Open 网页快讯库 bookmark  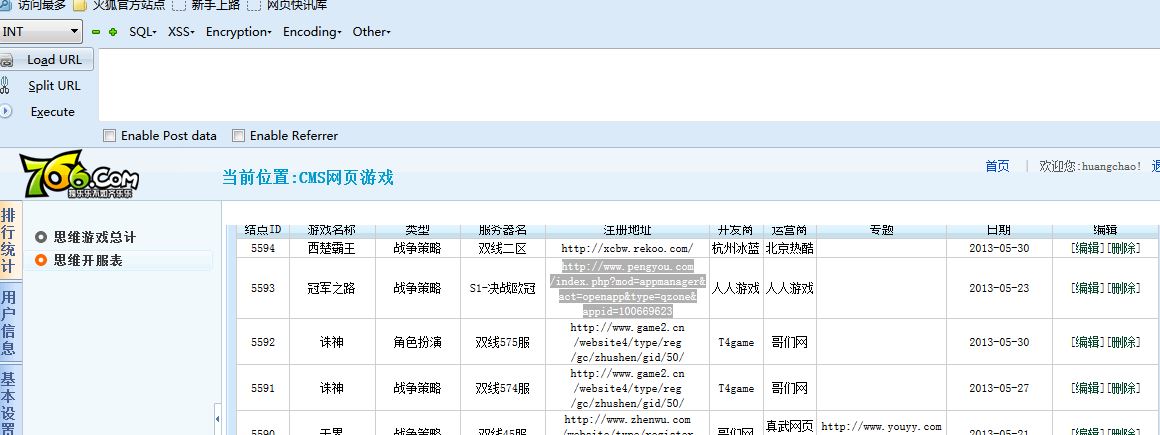pos(297,5)
